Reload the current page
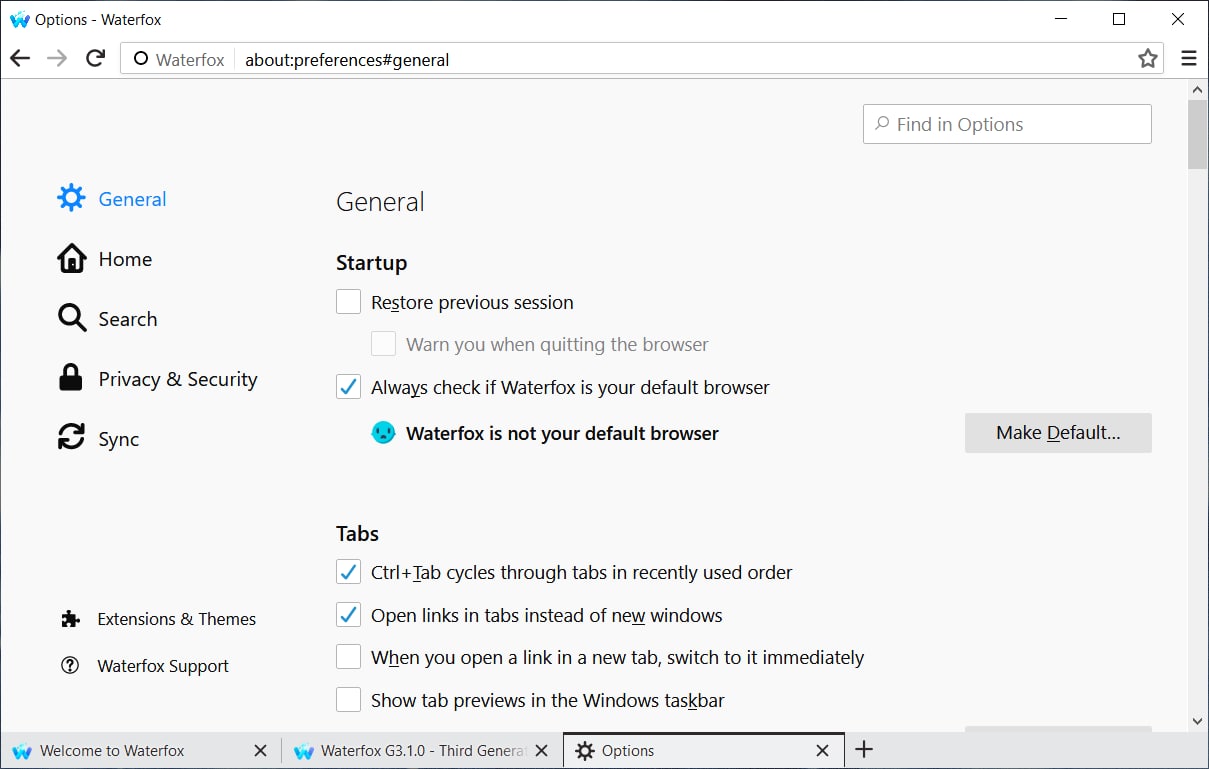This screenshot has height=769, width=1209. [95, 59]
